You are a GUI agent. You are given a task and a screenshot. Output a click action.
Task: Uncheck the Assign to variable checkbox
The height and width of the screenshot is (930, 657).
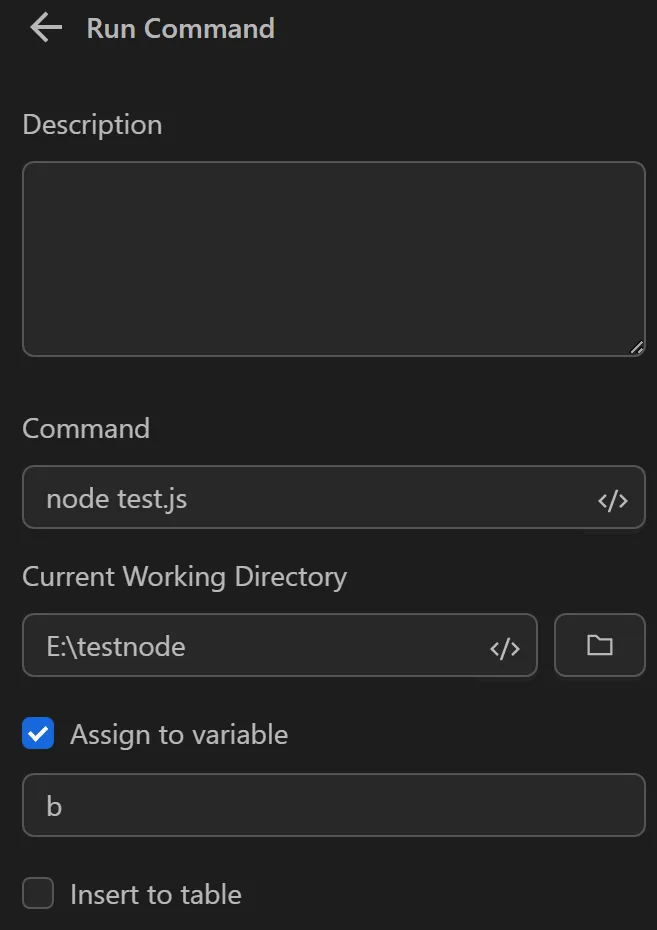coord(38,734)
